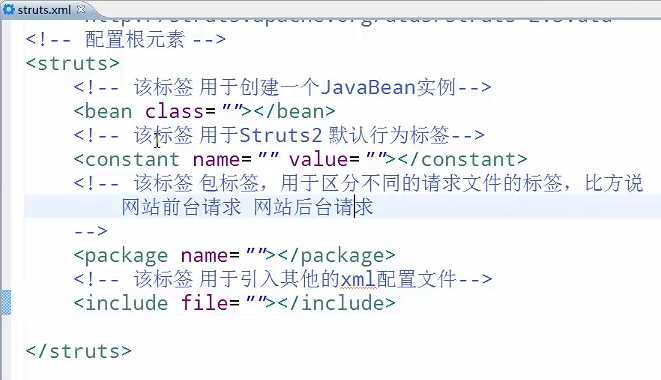This screenshot has width=661, height=380.
Task: Click the text '网站后台请求'
Action: (x=313, y=207)
